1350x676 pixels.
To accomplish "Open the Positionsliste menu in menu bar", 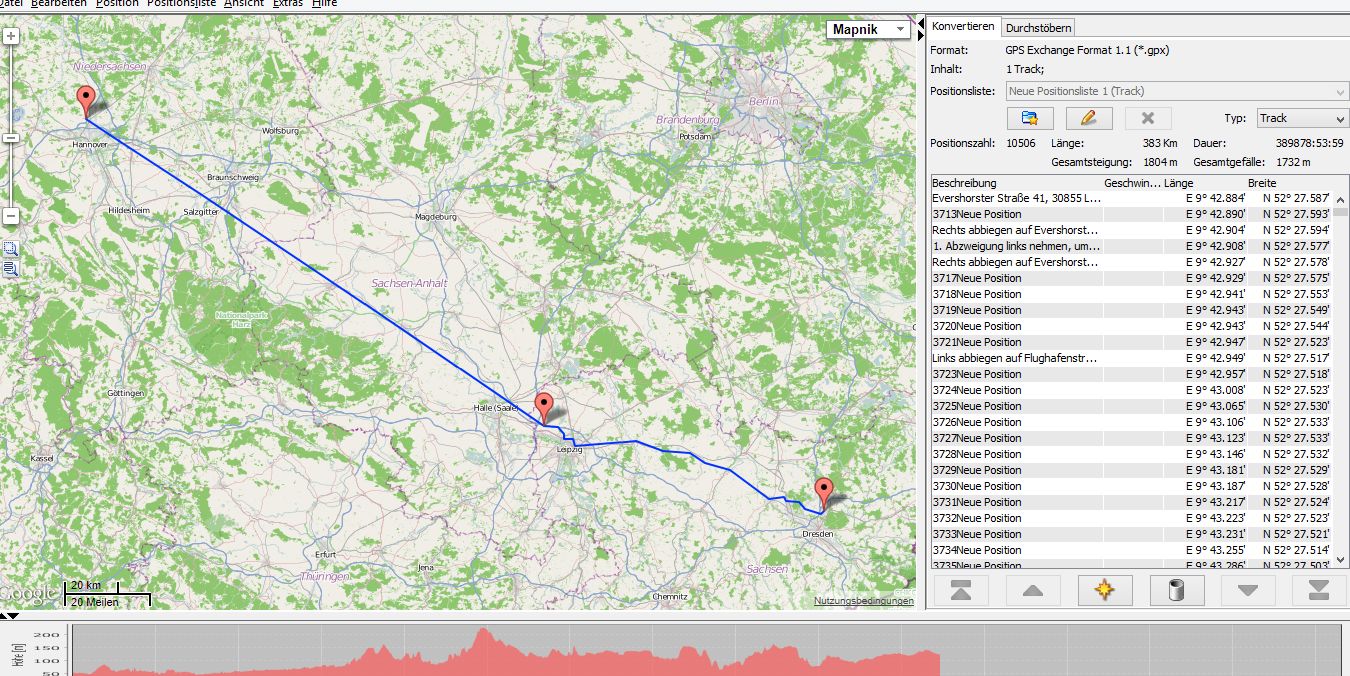I will 181,4.
